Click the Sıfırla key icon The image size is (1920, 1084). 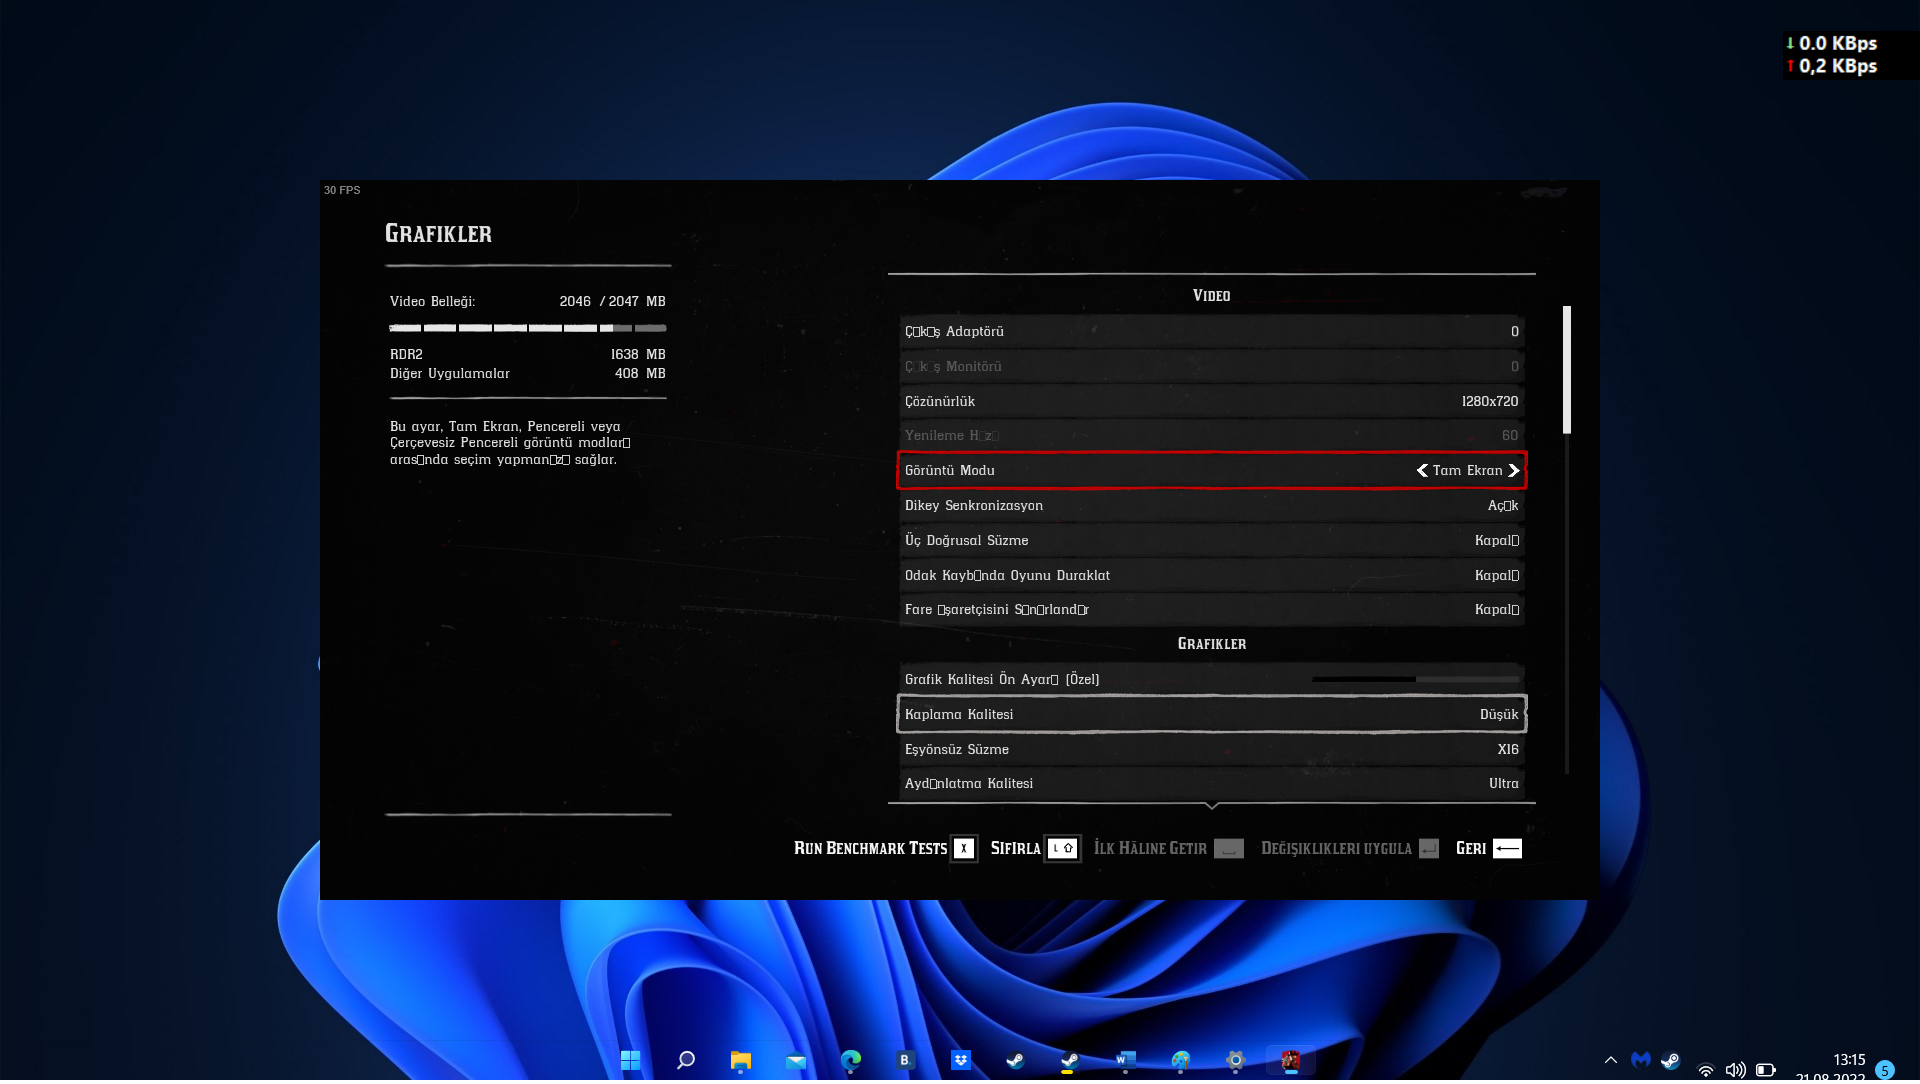1062,849
